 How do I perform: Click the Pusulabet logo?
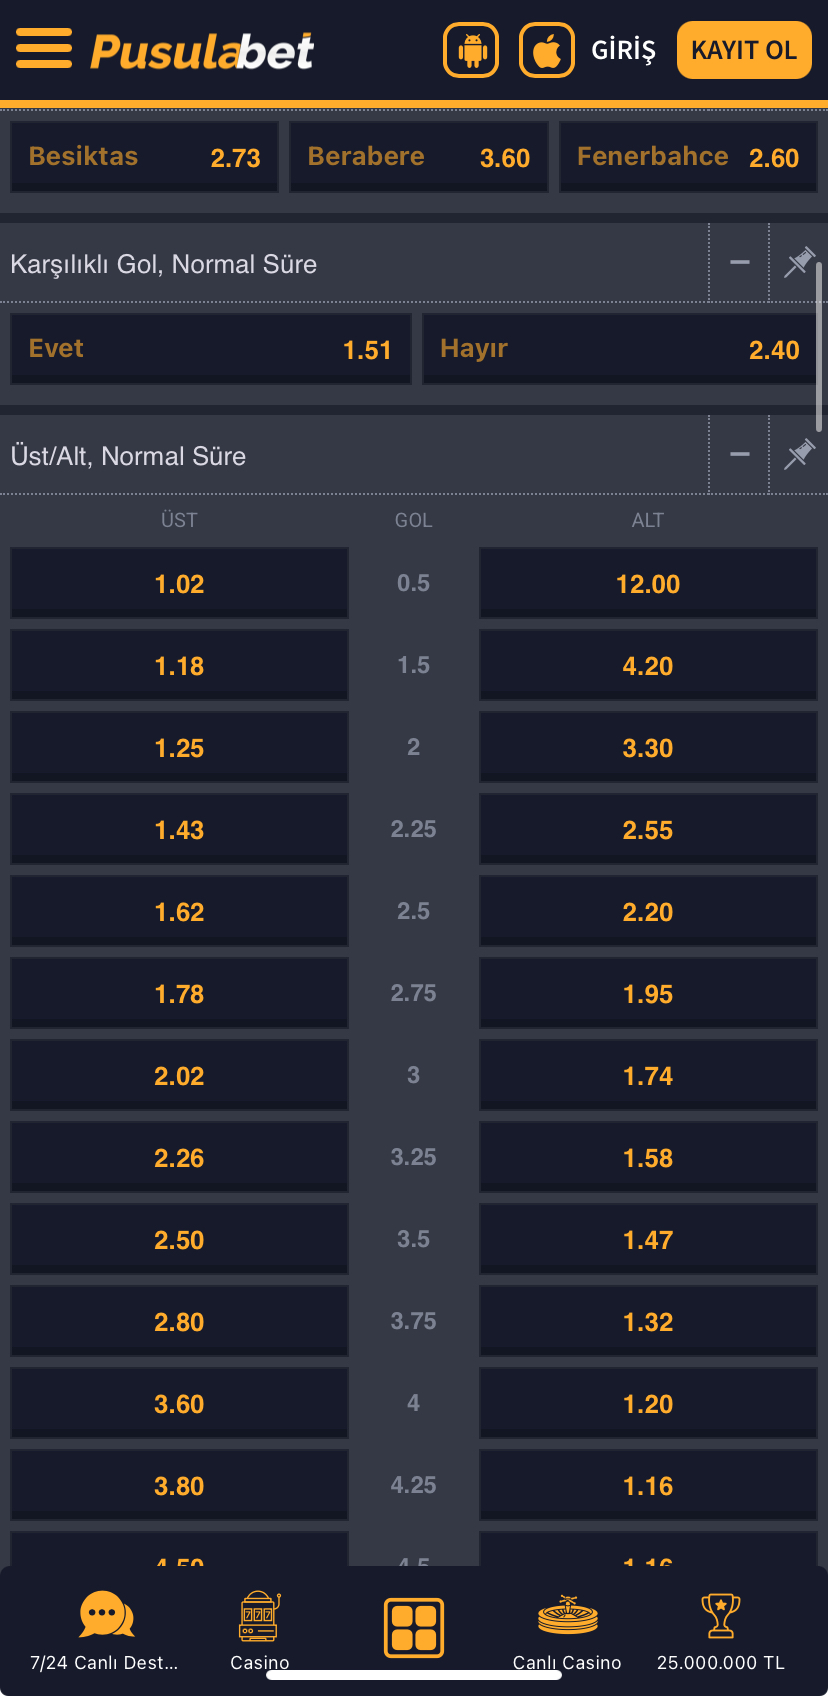(202, 51)
